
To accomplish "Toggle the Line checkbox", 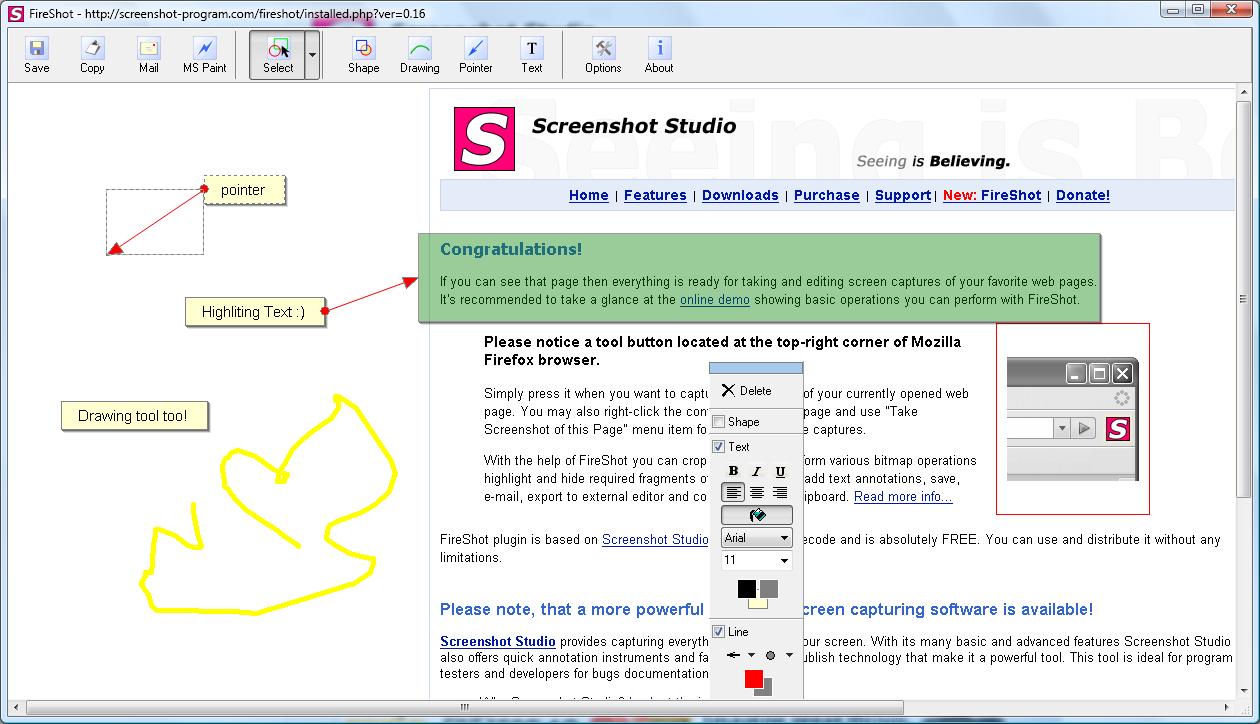I will (x=718, y=632).
